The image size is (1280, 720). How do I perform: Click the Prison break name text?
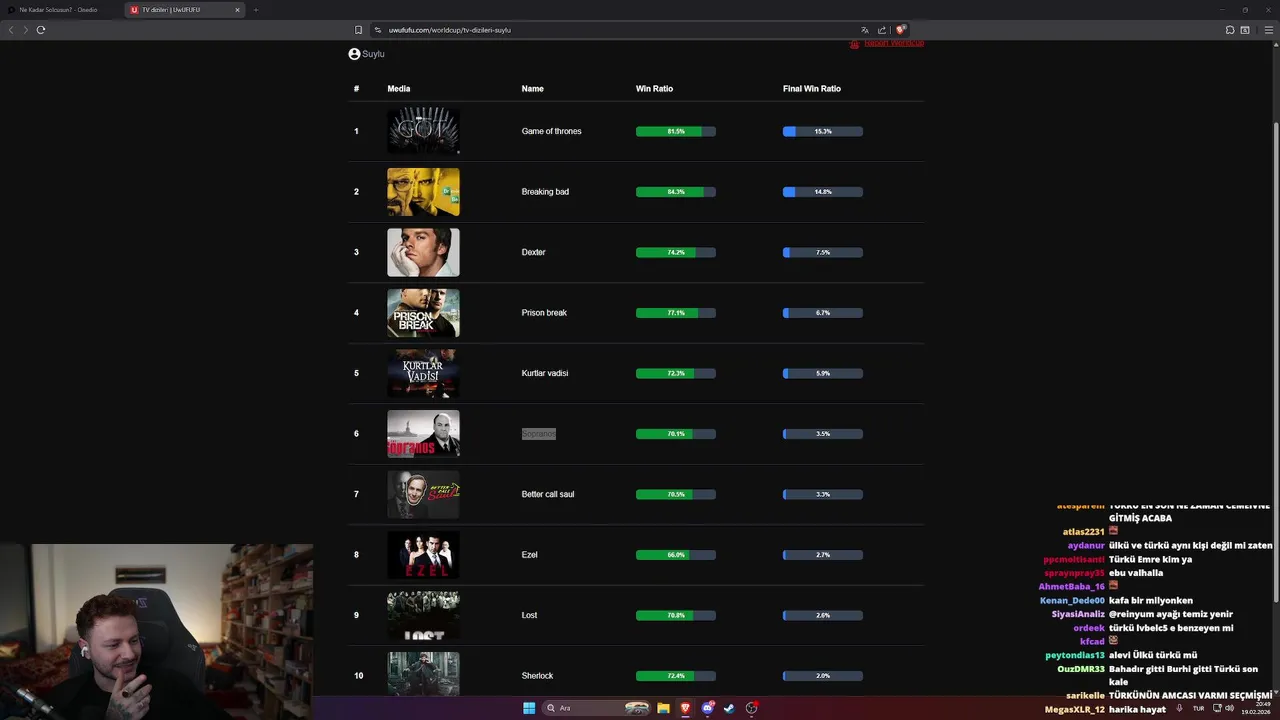[544, 313]
